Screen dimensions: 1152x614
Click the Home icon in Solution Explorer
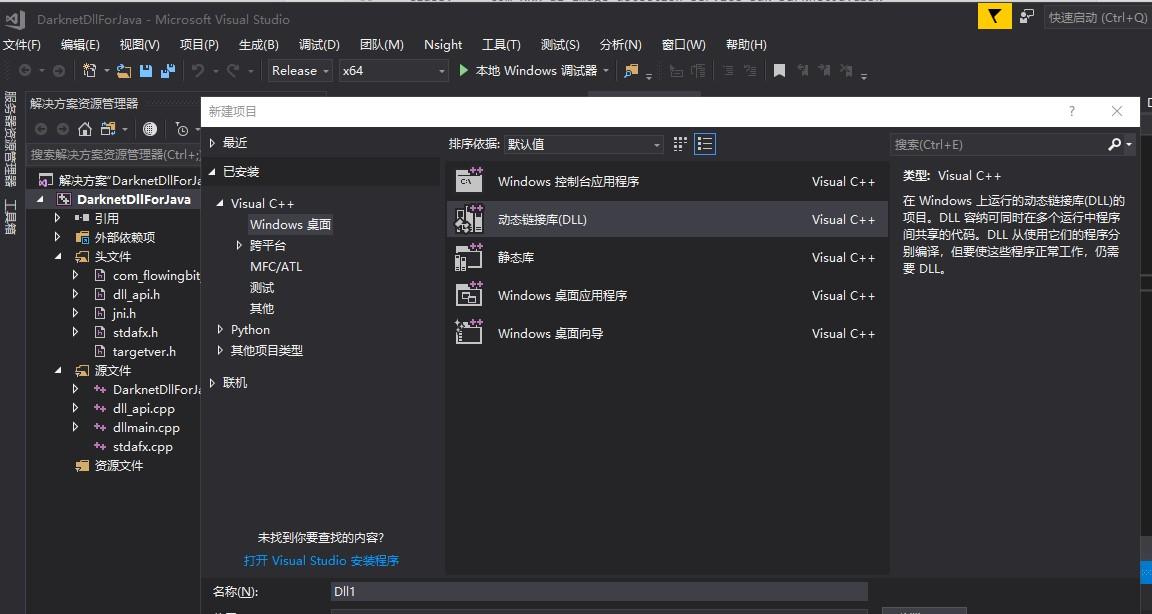pos(85,129)
